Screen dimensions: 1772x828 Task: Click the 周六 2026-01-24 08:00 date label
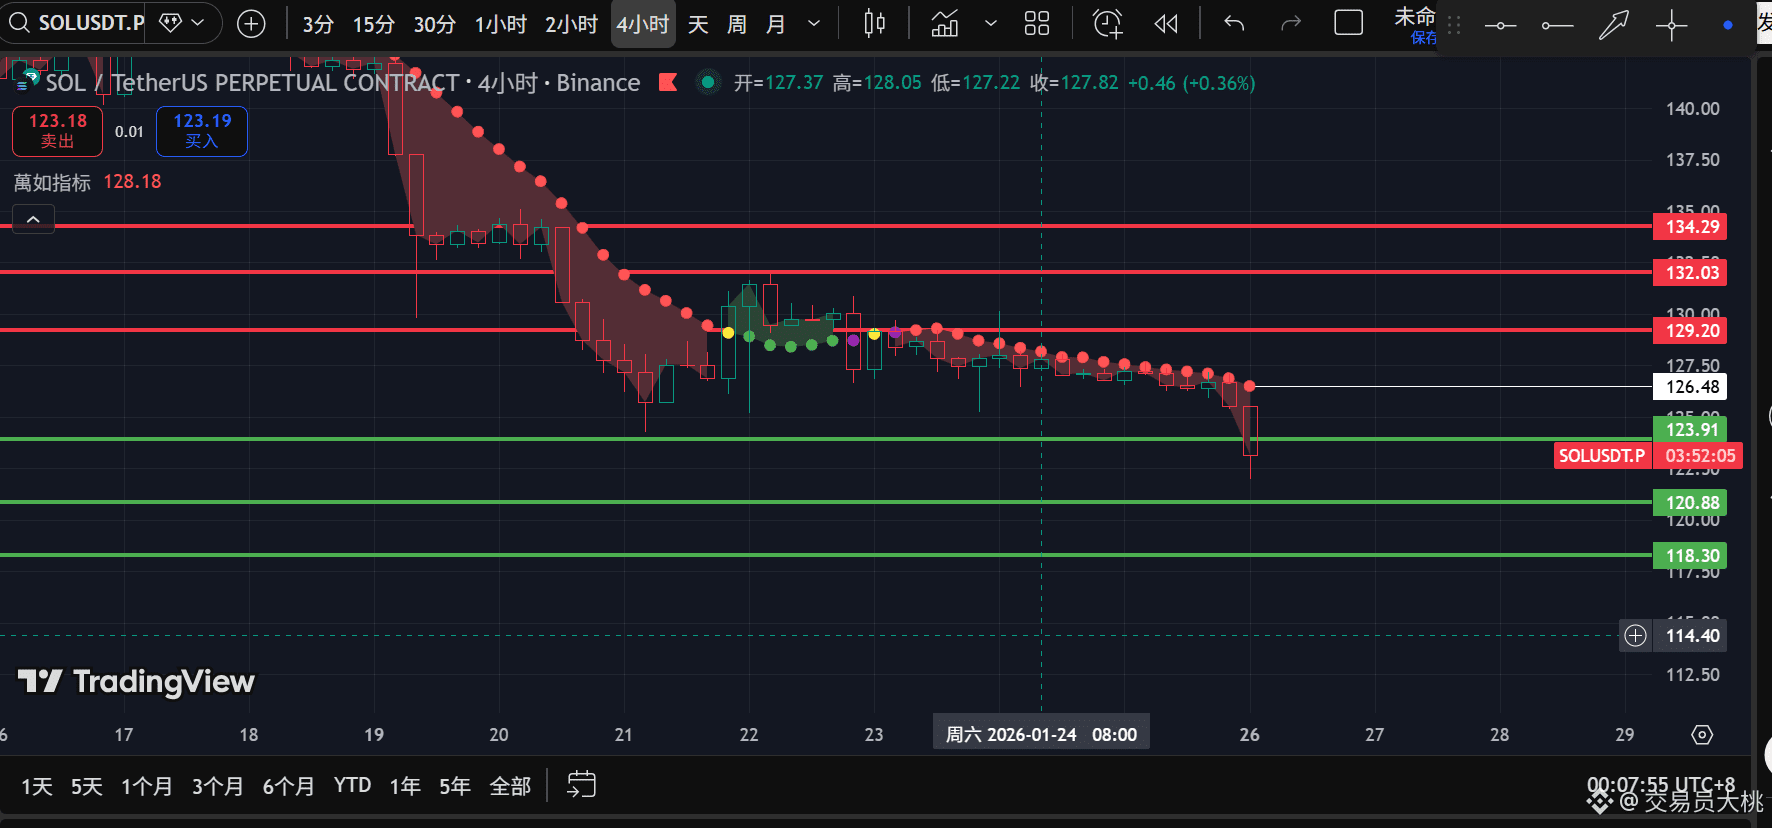1041,735
